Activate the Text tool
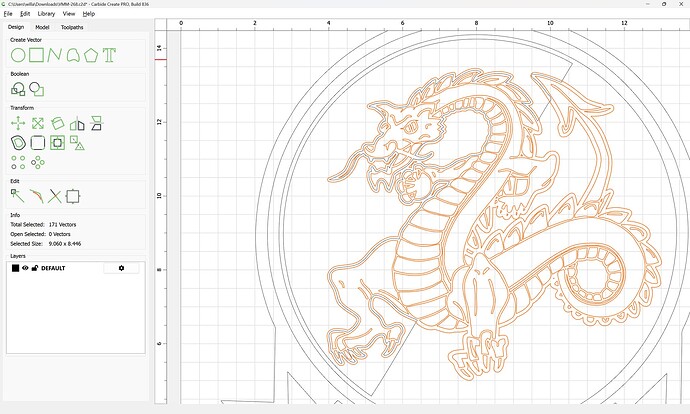This screenshot has width=690, height=414. pos(109,55)
